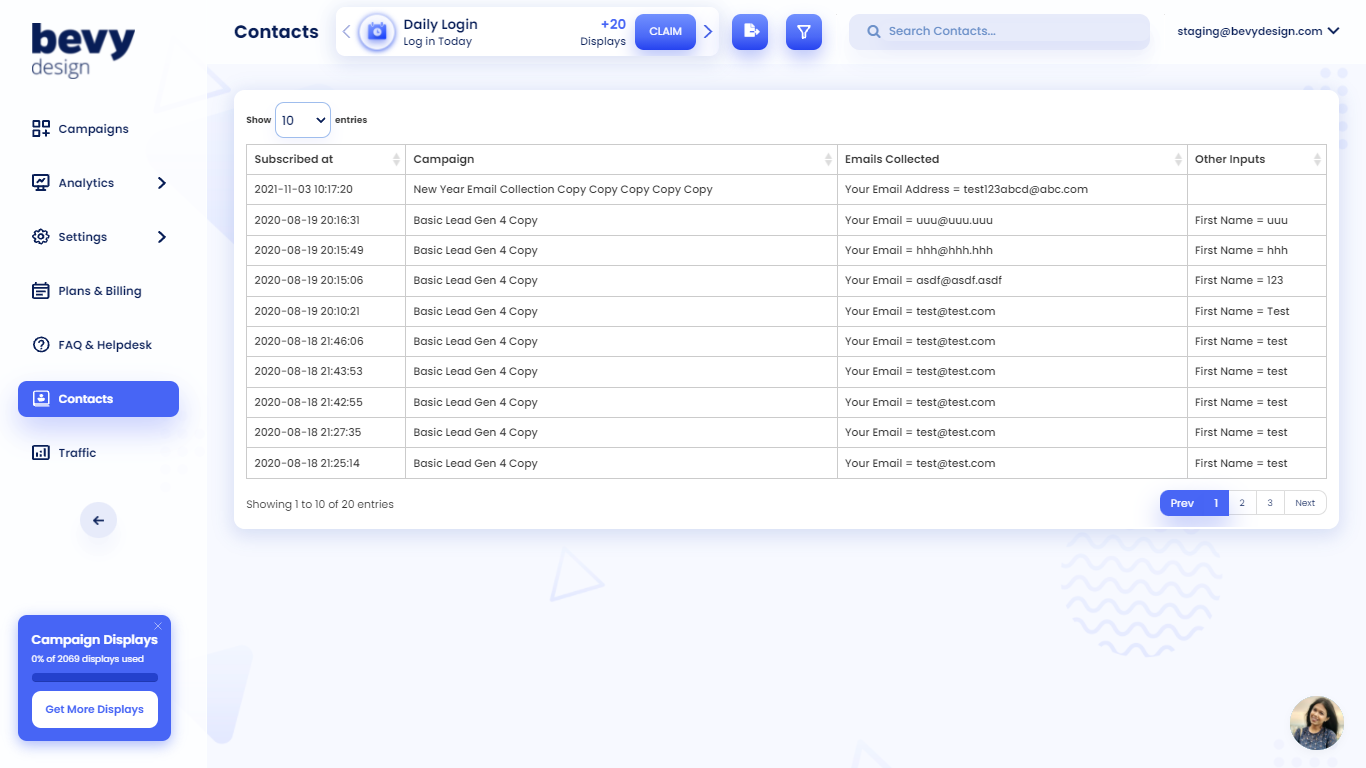Open the staging@bevydesign.com account dropdown
The image size is (1366, 768).
tap(1258, 31)
